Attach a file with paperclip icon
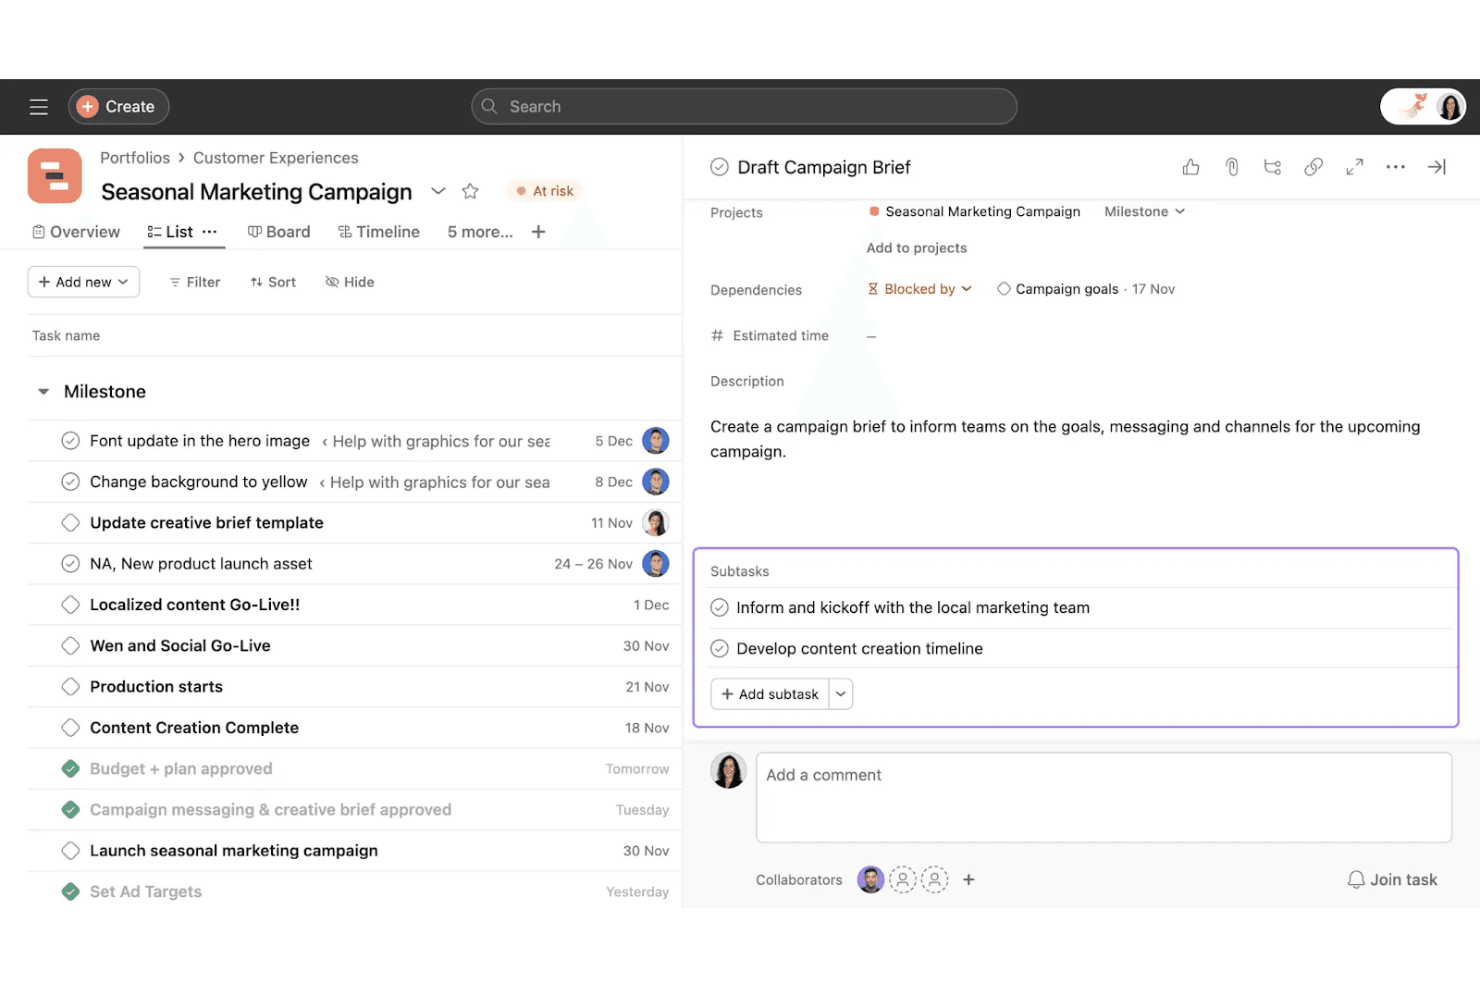Screen dimensions: 1480x987 pos(1232,167)
